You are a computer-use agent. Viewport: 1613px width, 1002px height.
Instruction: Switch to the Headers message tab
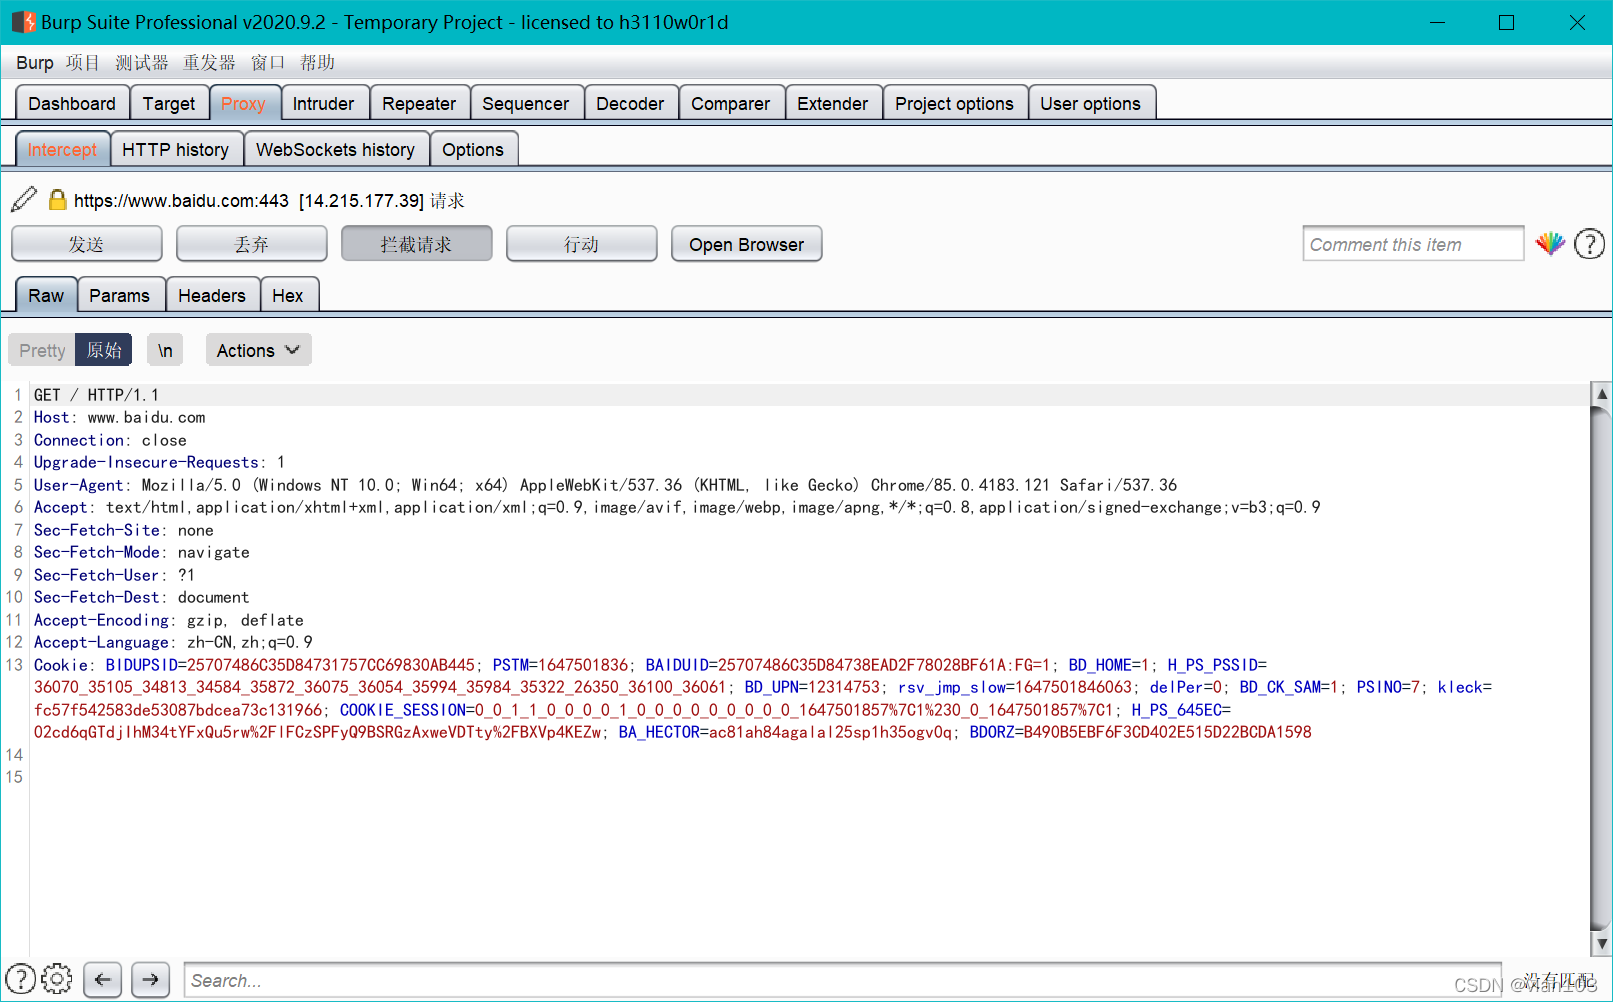[x=212, y=295]
